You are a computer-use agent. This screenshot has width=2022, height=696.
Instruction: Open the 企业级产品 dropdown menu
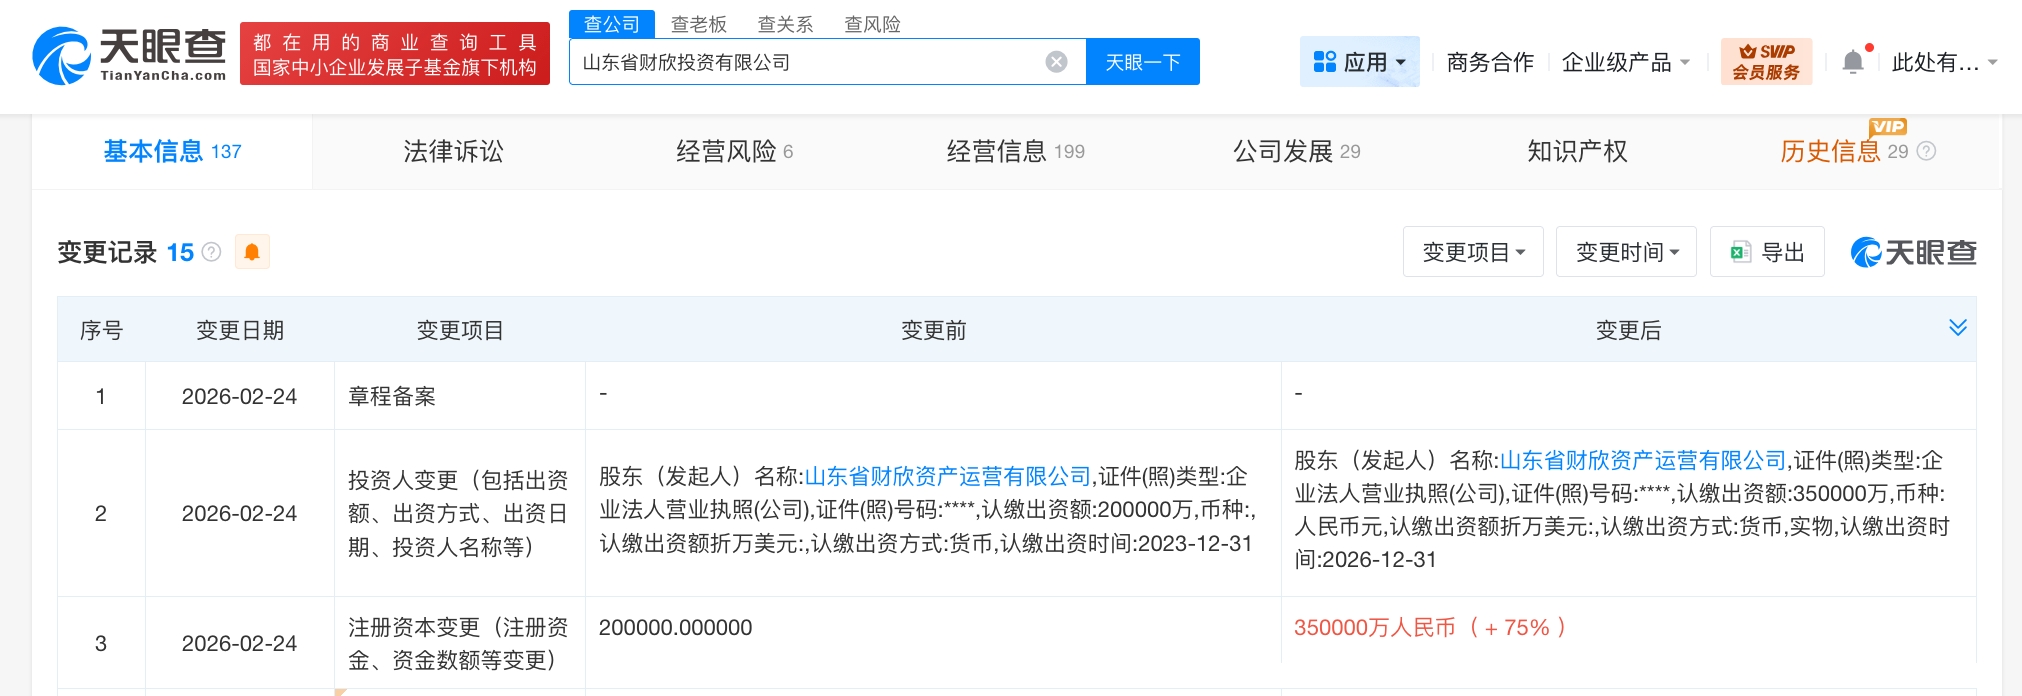pos(1625,62)
